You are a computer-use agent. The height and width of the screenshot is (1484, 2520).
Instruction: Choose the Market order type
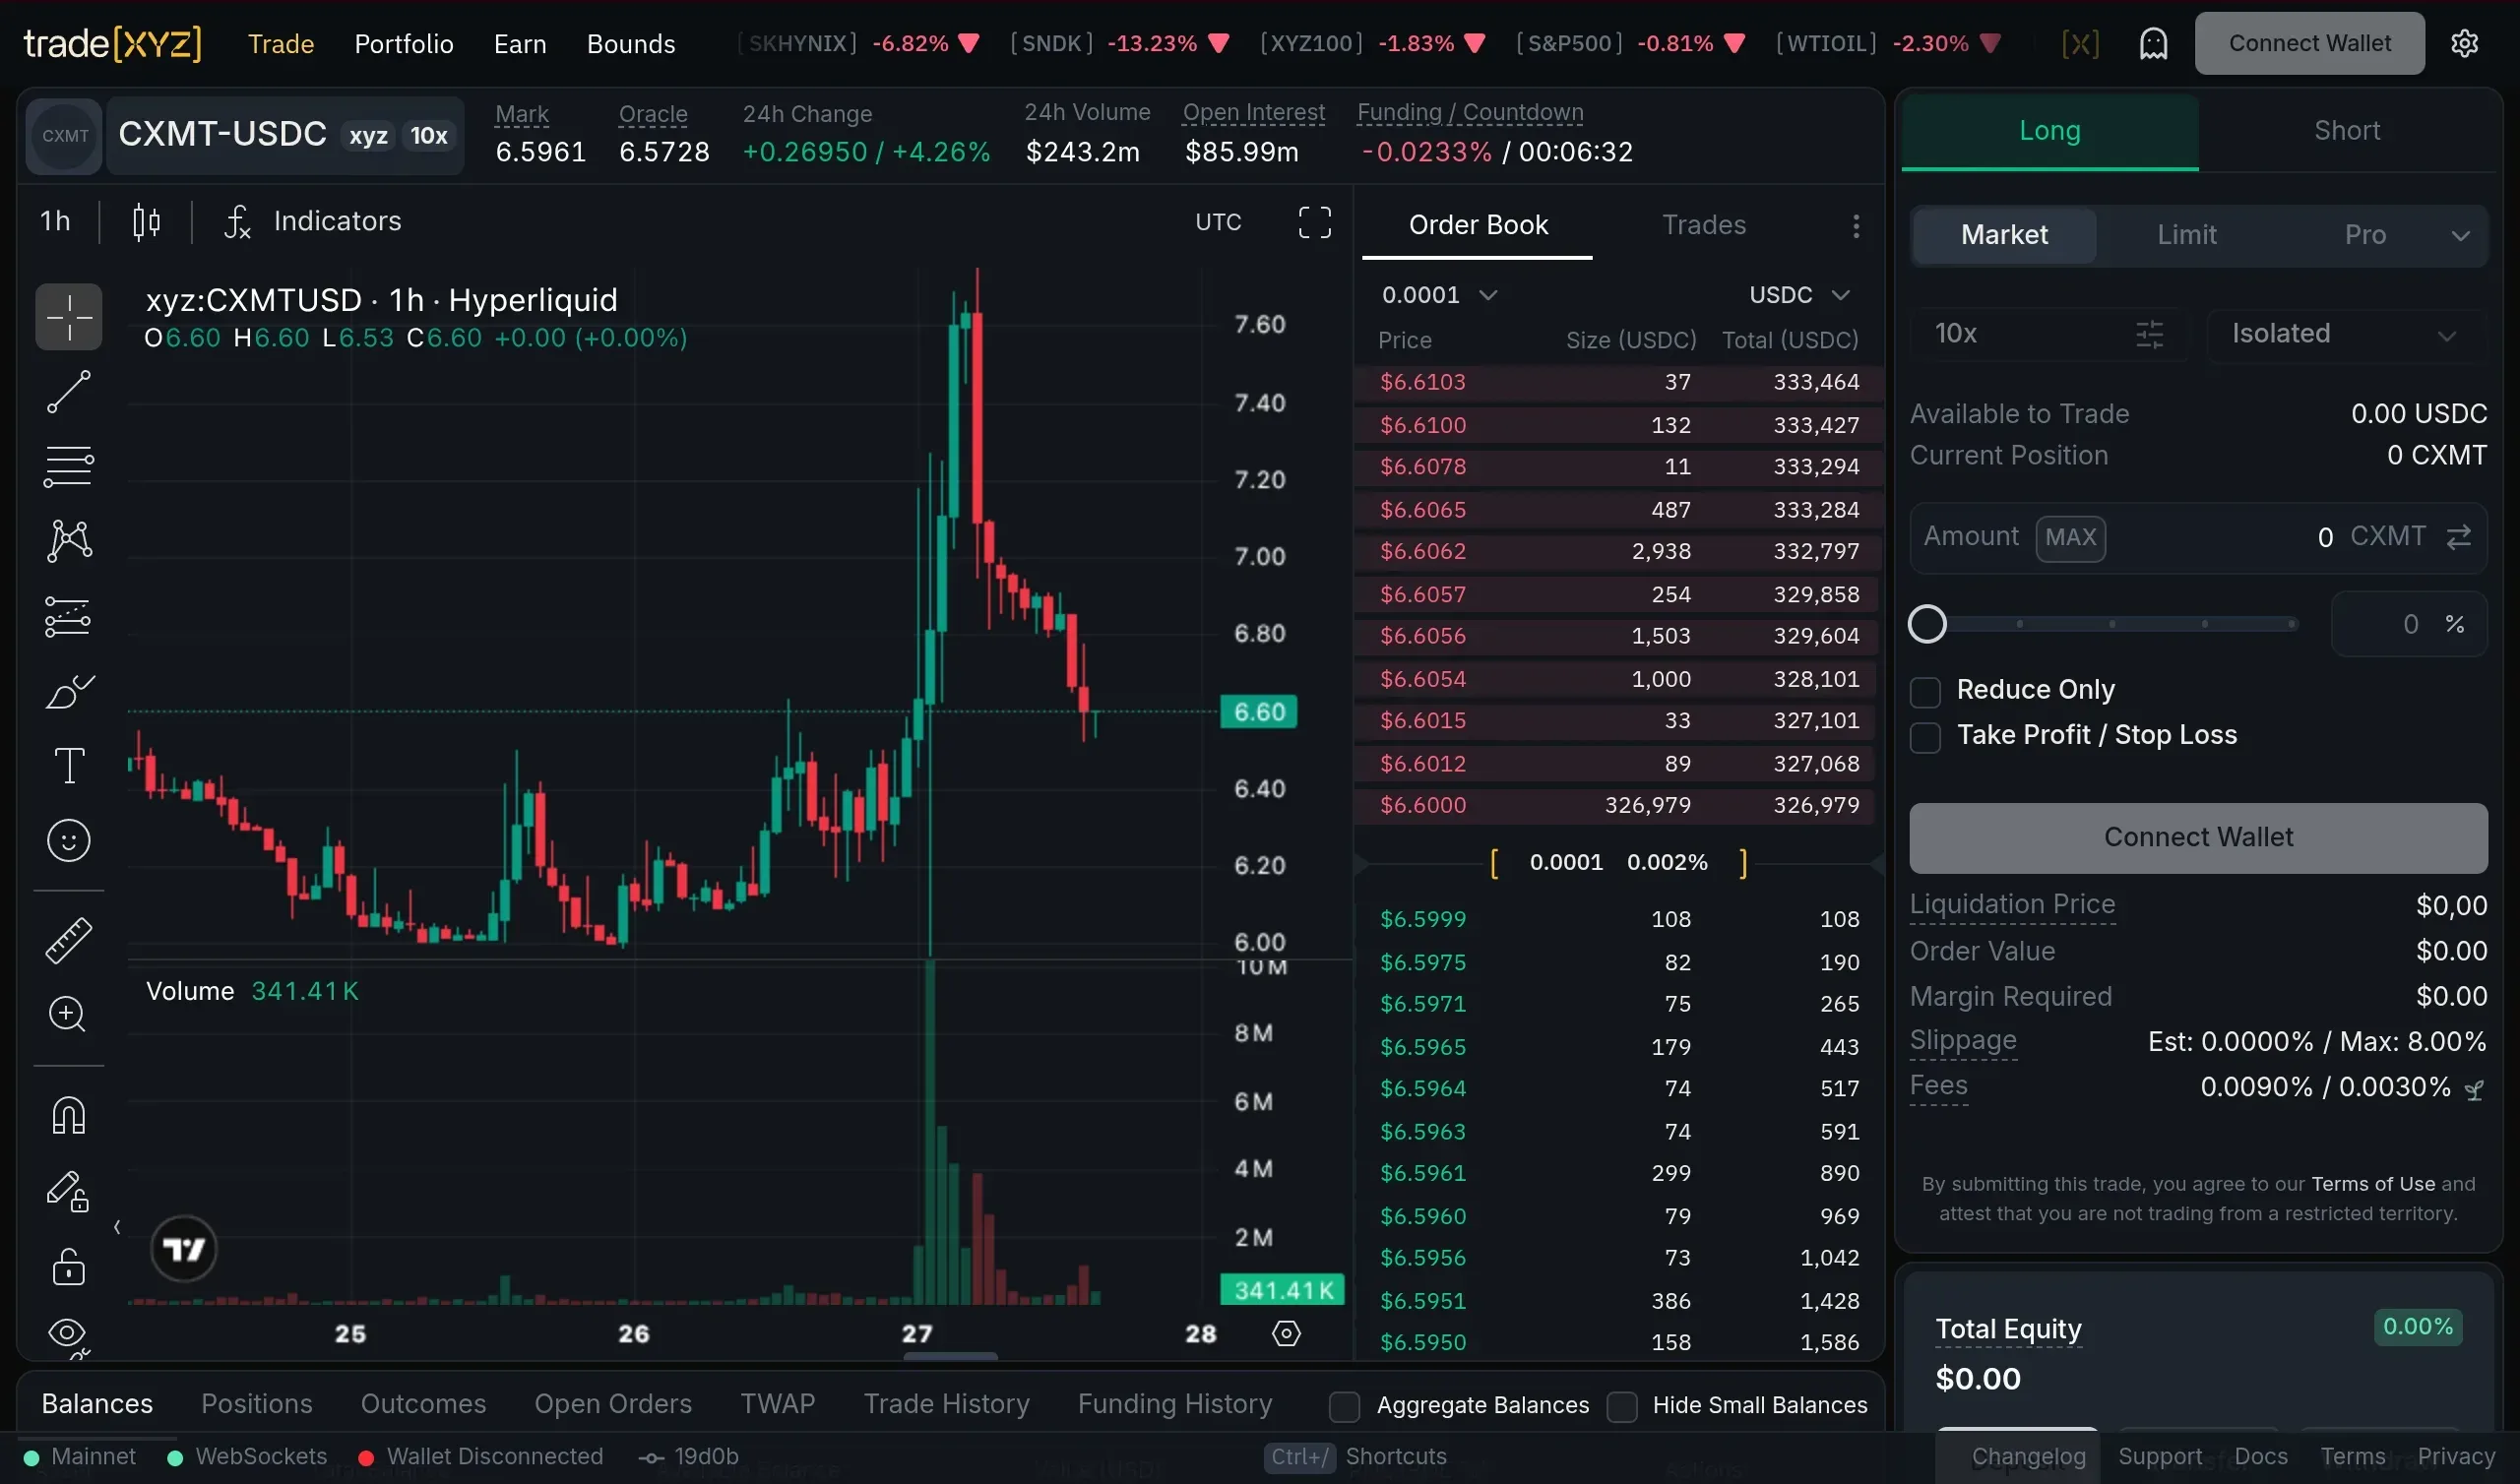click(2004, 235)
